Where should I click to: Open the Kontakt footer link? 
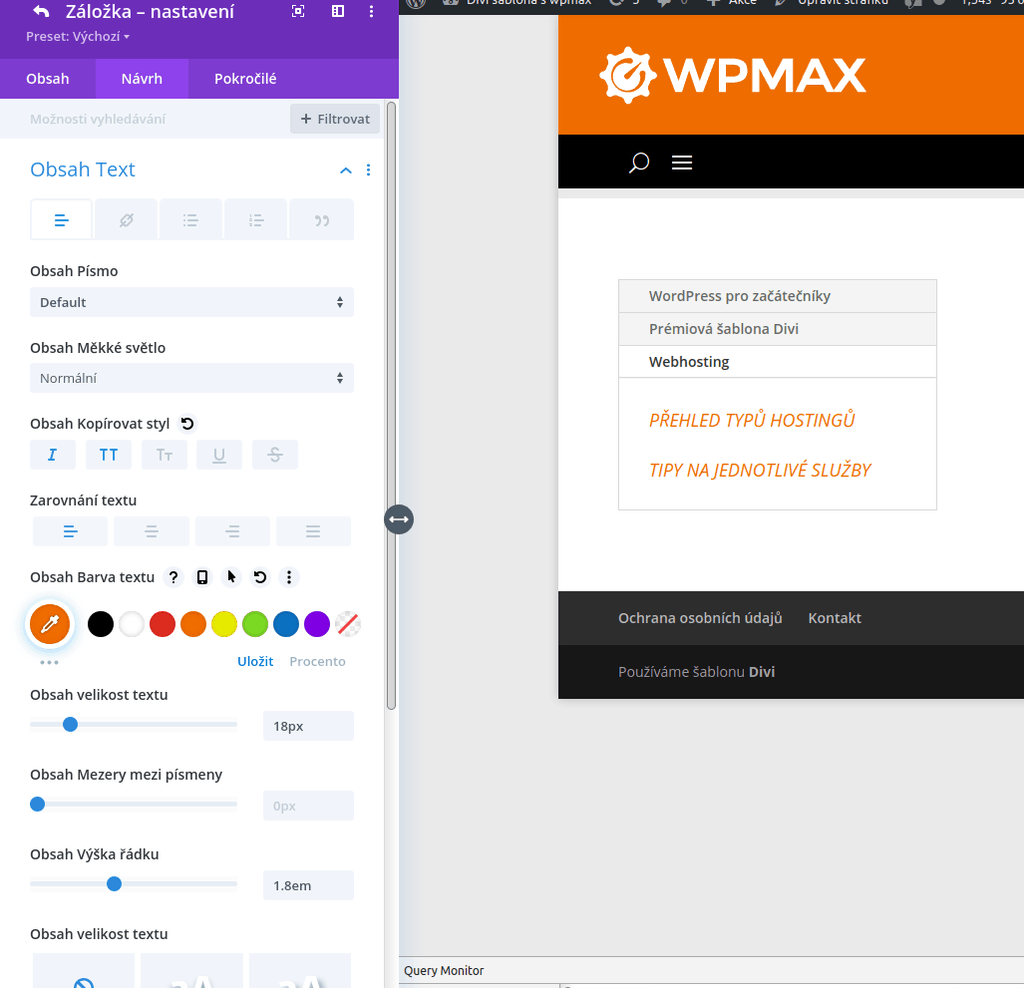pos(835,618)
